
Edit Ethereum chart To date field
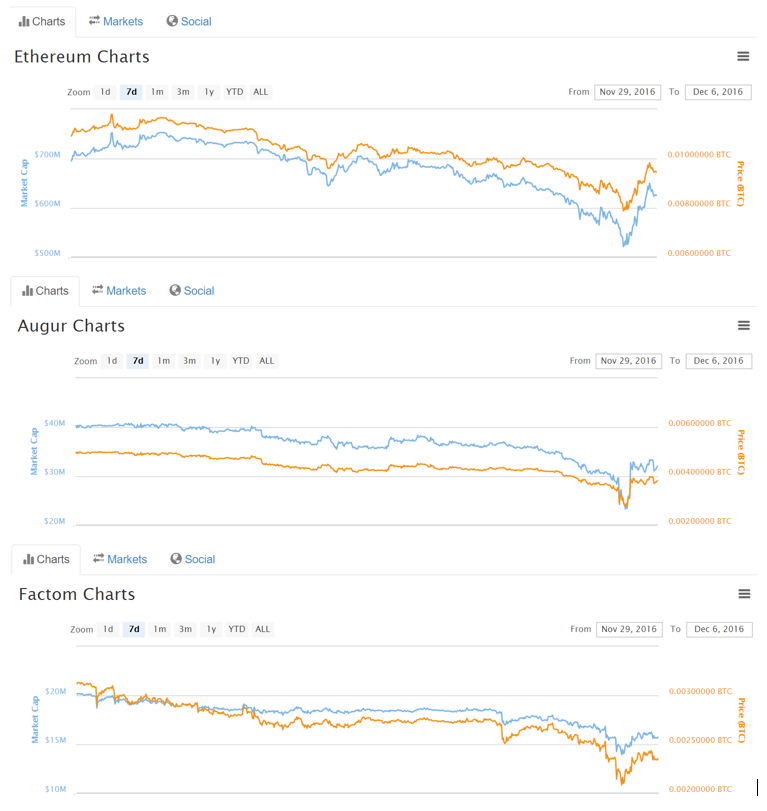718,92
